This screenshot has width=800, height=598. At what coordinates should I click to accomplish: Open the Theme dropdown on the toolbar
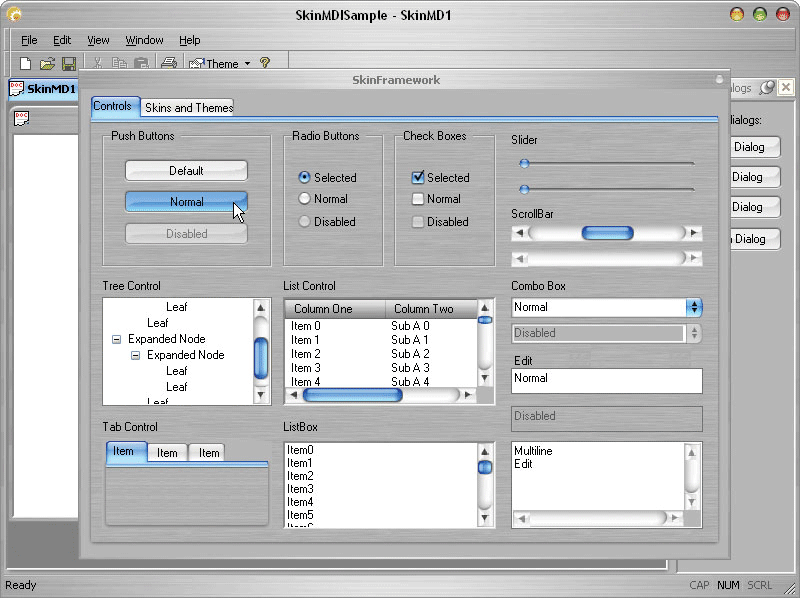(248, 63)
